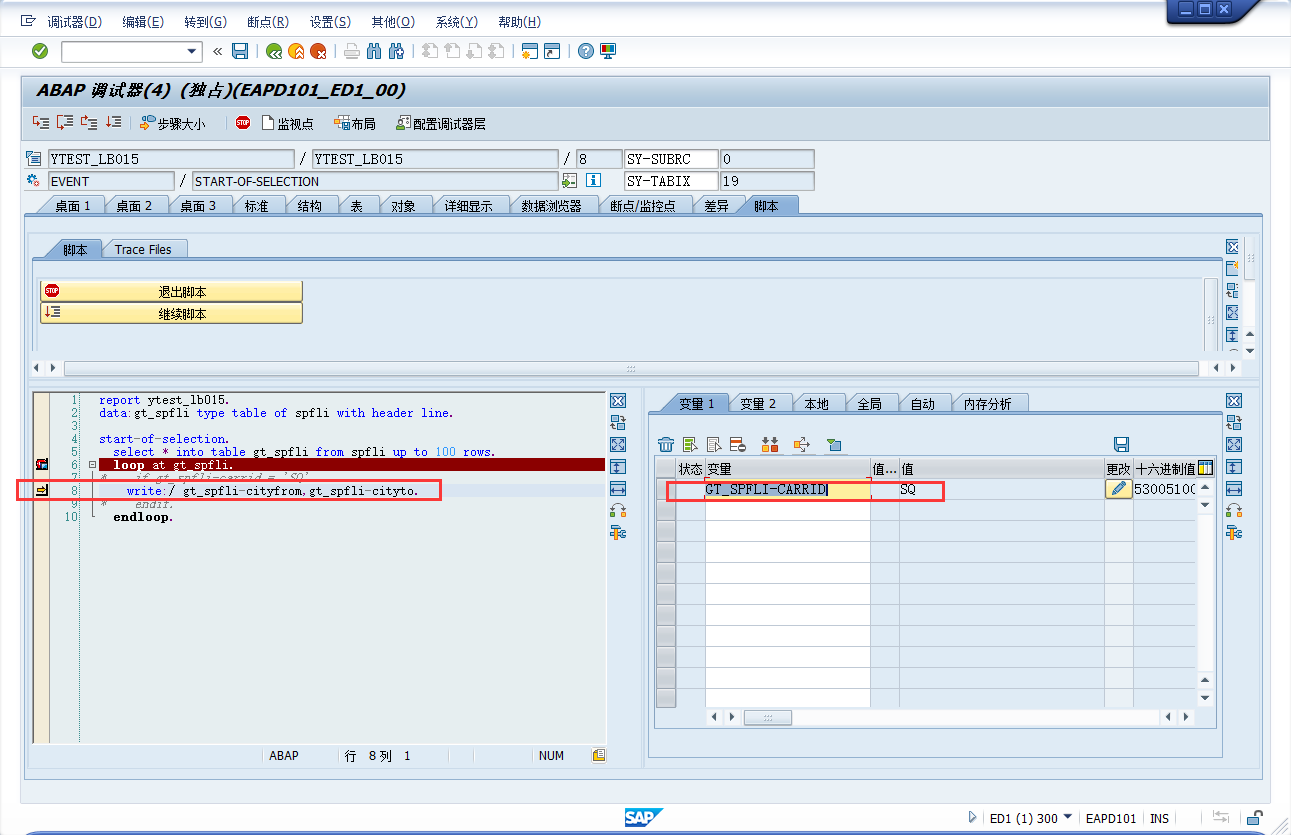
Task: Click the Create New Session icon
Action: [x=530, y=51]
